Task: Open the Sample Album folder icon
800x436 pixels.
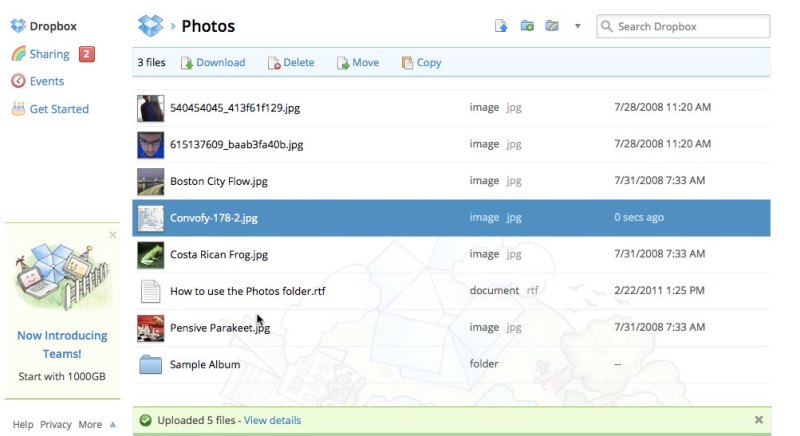Action: pyautogui.click(x=150, y=364)
